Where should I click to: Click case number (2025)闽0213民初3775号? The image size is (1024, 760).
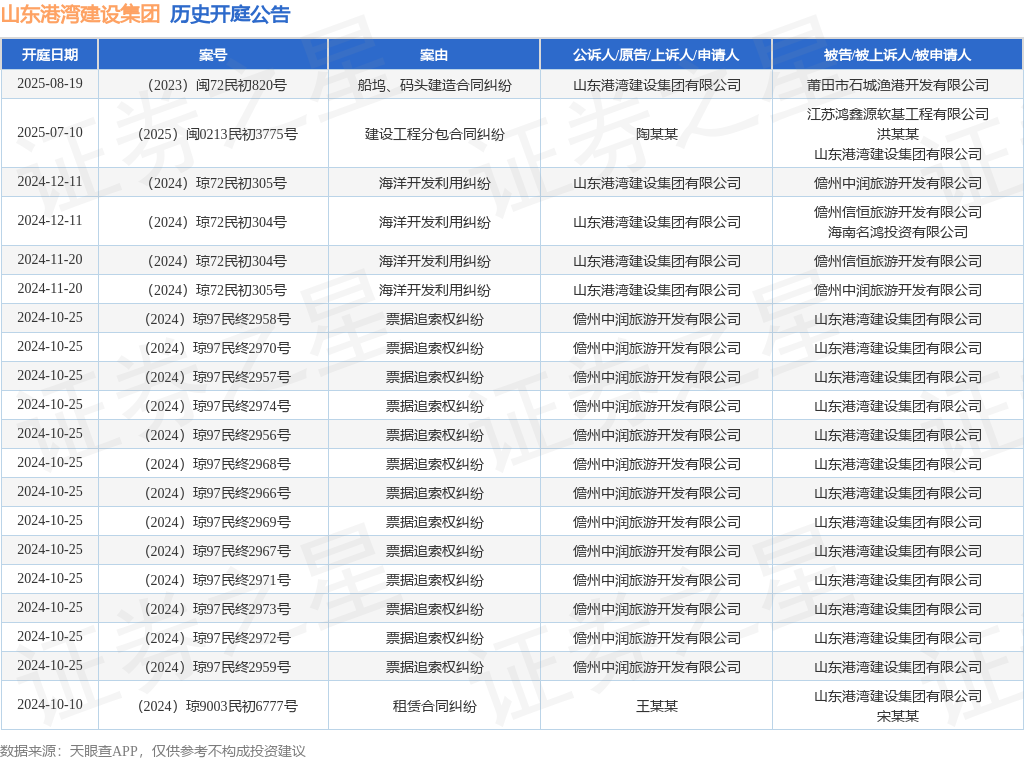217,134
